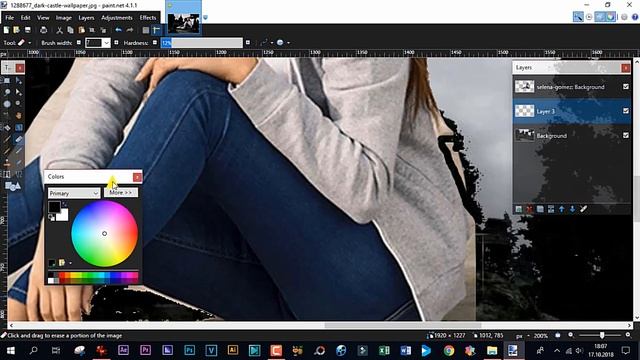Click the Cut scissors icon
This screenshot has width=640, height=360.
coord(59,30)
